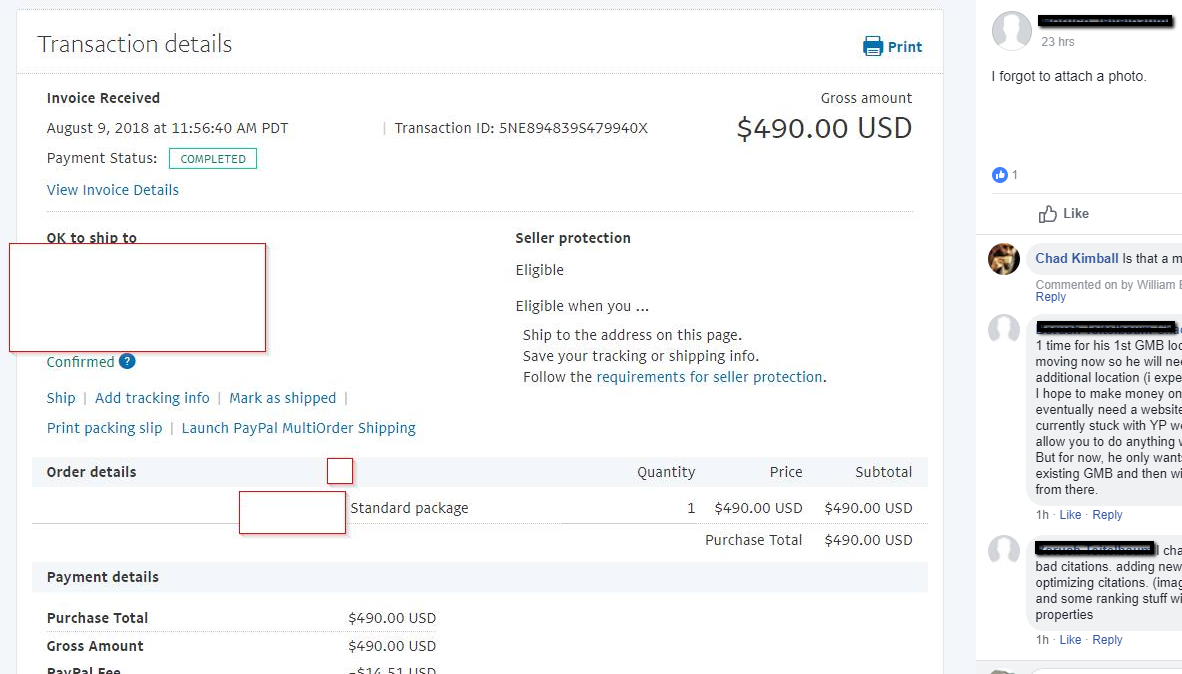The height and width of the screenshot is (674, 1182).
Task: Click Add tracking info link
Action: tap(152, 398)
